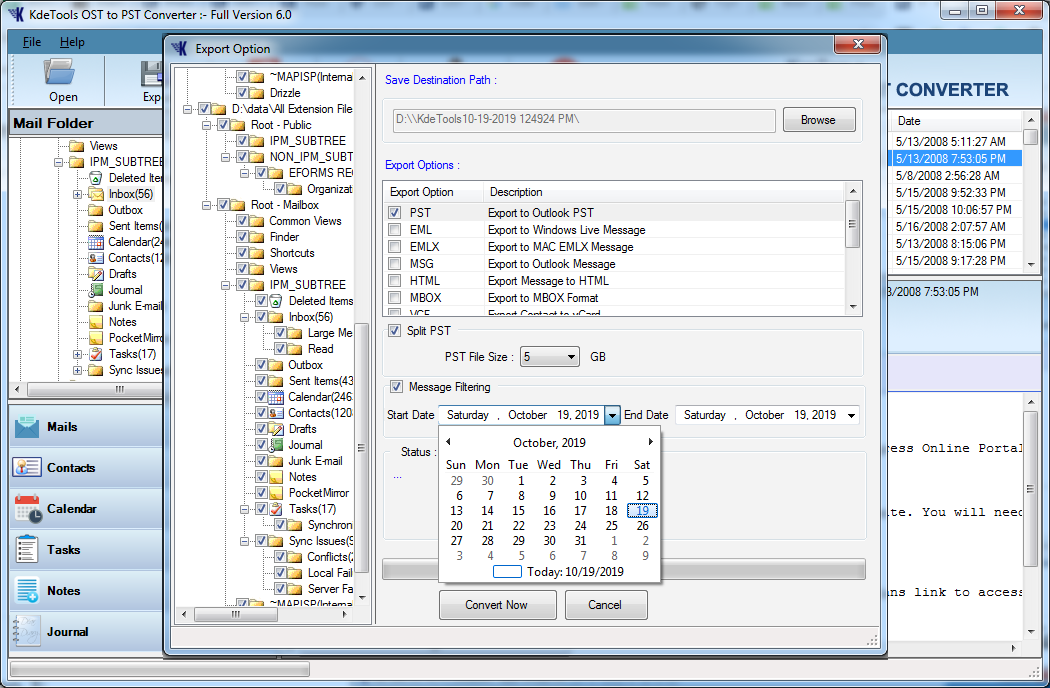The width and height of the screenshot is (1050, 688).
Task: Enable the EML export option checkbox
Action: [393, 229]
